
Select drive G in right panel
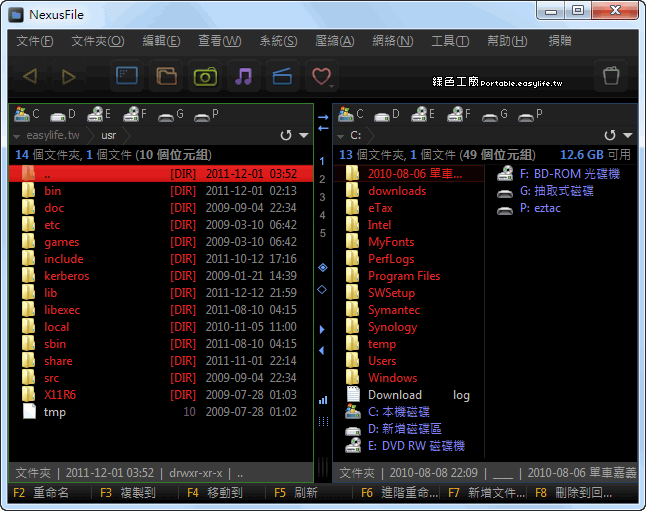[x=494, y=114]
